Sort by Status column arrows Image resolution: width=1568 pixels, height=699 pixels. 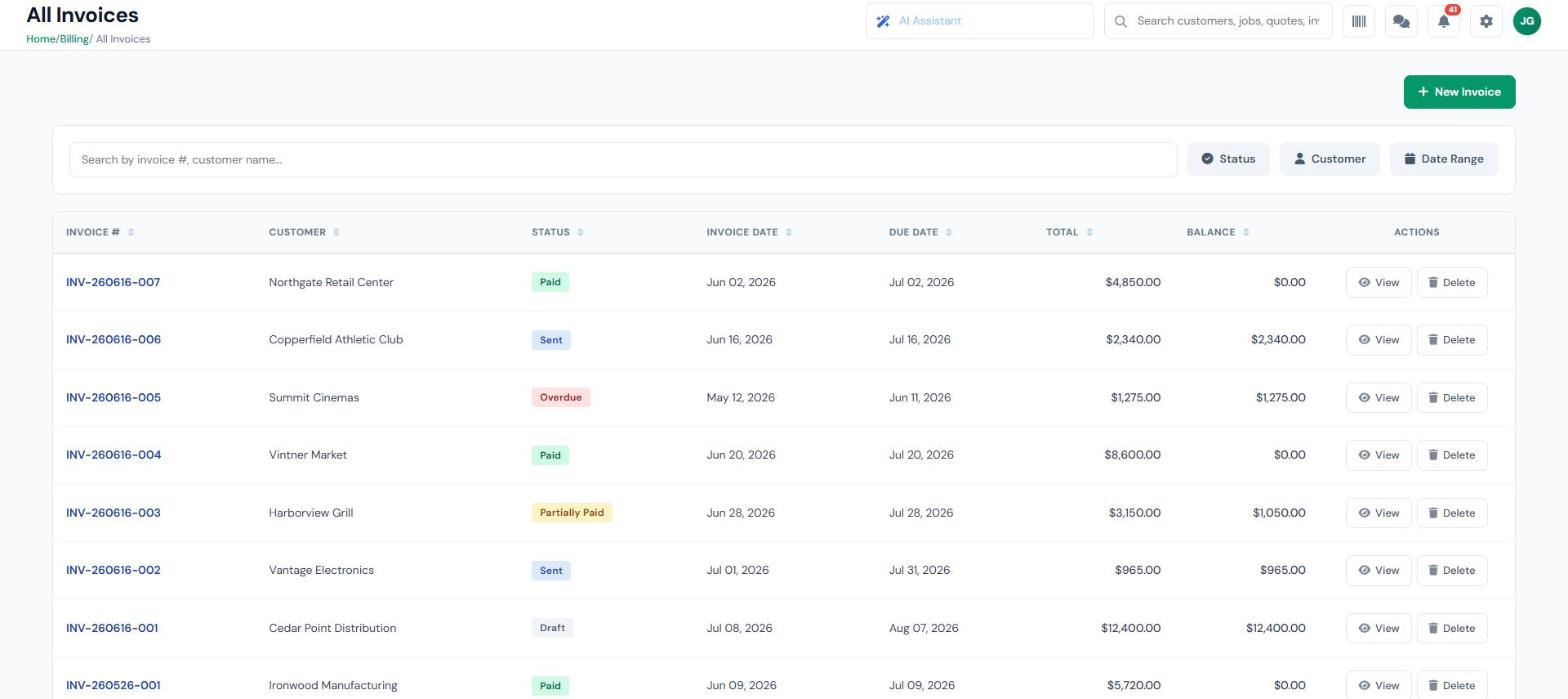[x=580, y=232]
